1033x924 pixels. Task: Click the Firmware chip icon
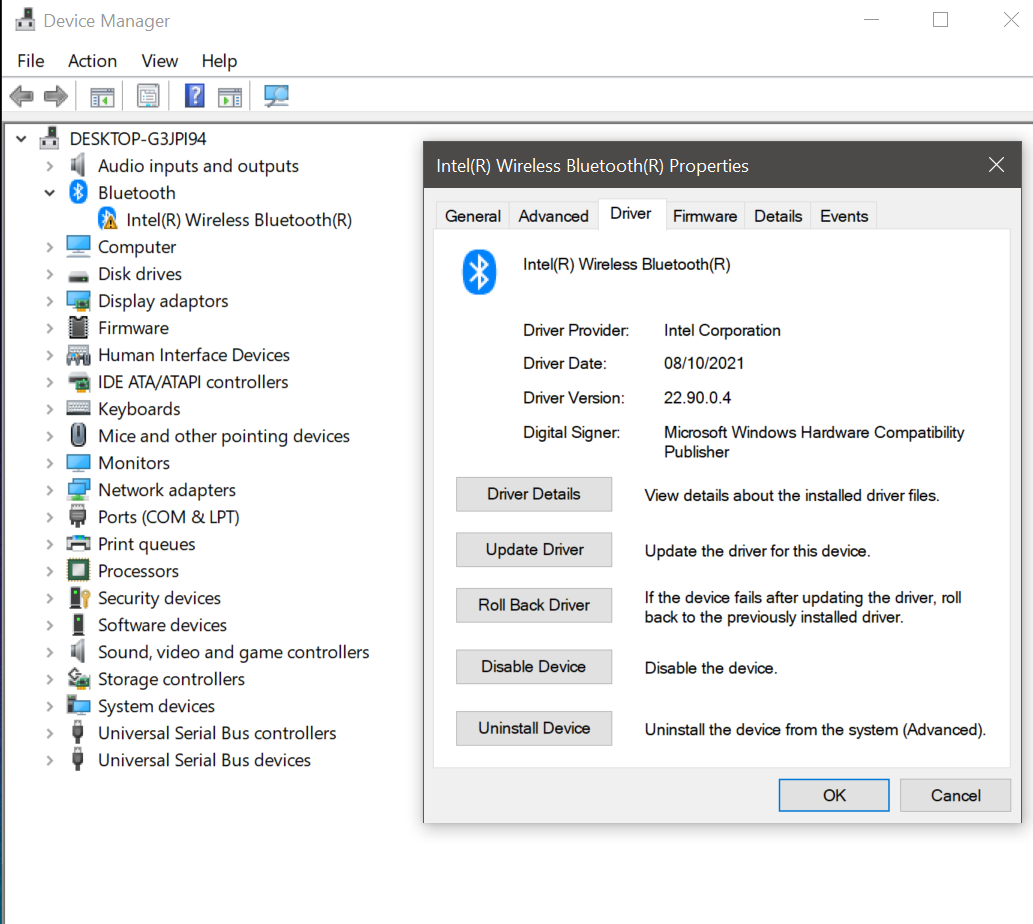point(78,327)
